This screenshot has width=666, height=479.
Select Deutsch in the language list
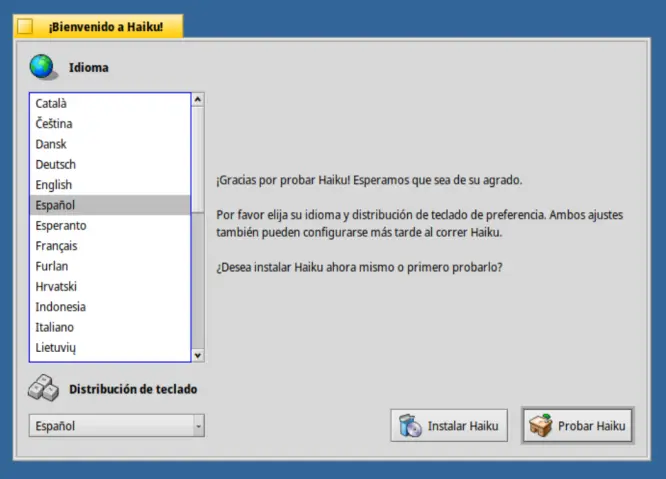click(x=110, y=164)
